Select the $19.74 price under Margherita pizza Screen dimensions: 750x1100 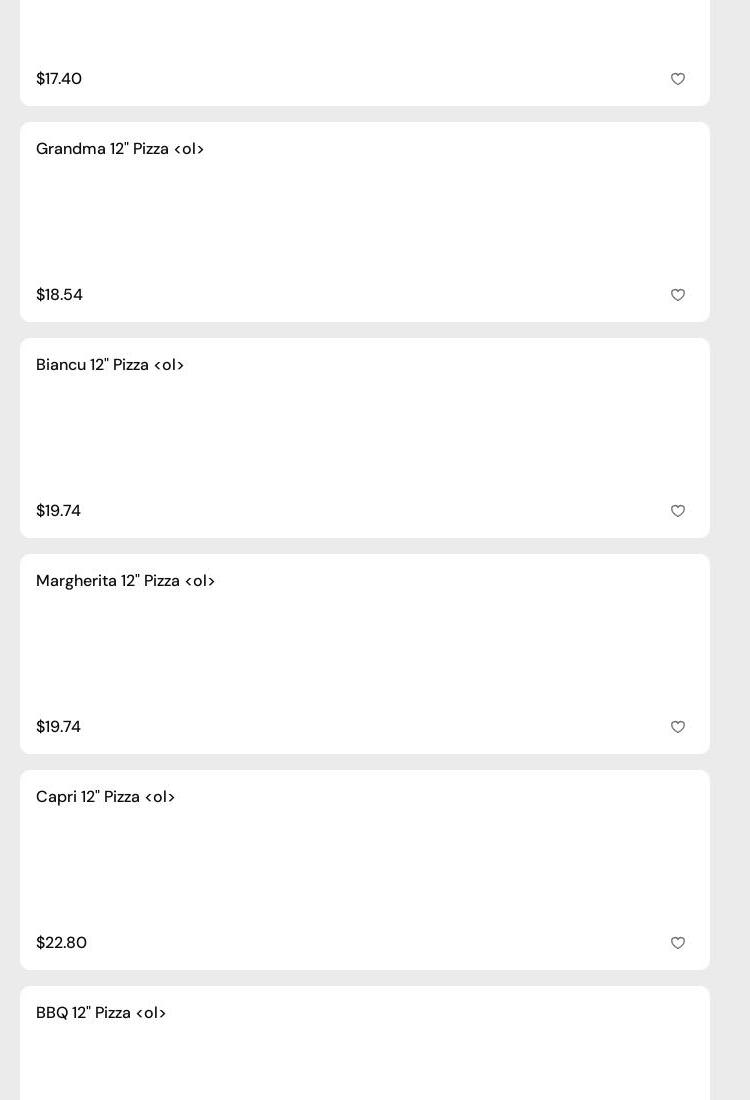tap(58, 727)
